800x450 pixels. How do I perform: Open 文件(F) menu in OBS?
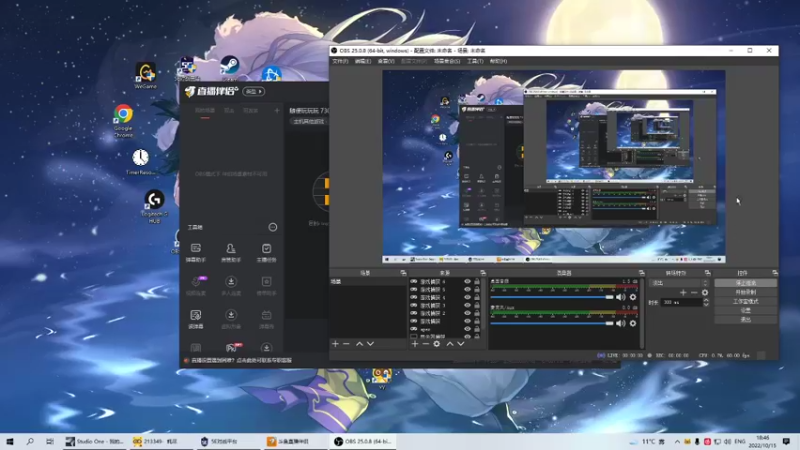coord(340,61)
